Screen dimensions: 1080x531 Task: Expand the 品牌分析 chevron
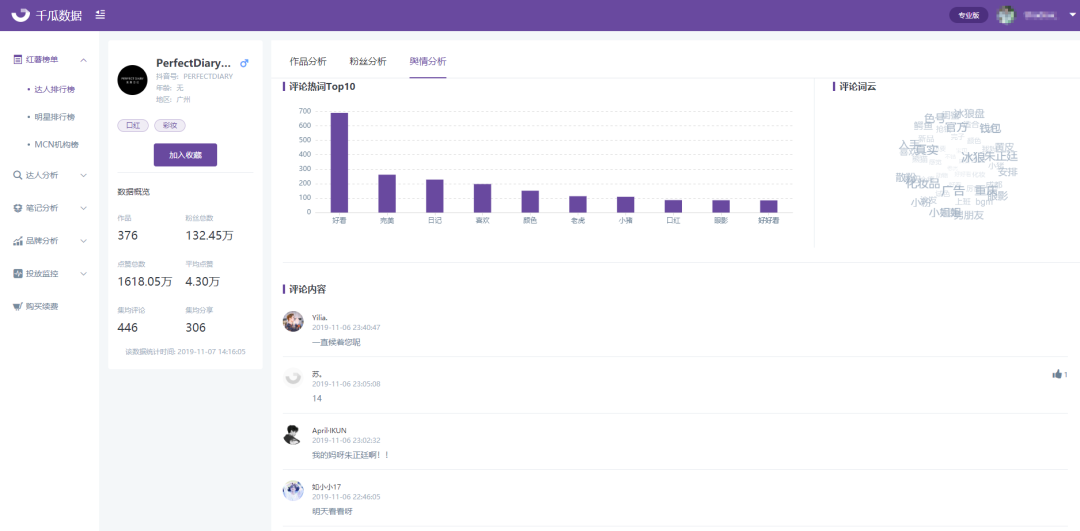(x=83, y=241)
